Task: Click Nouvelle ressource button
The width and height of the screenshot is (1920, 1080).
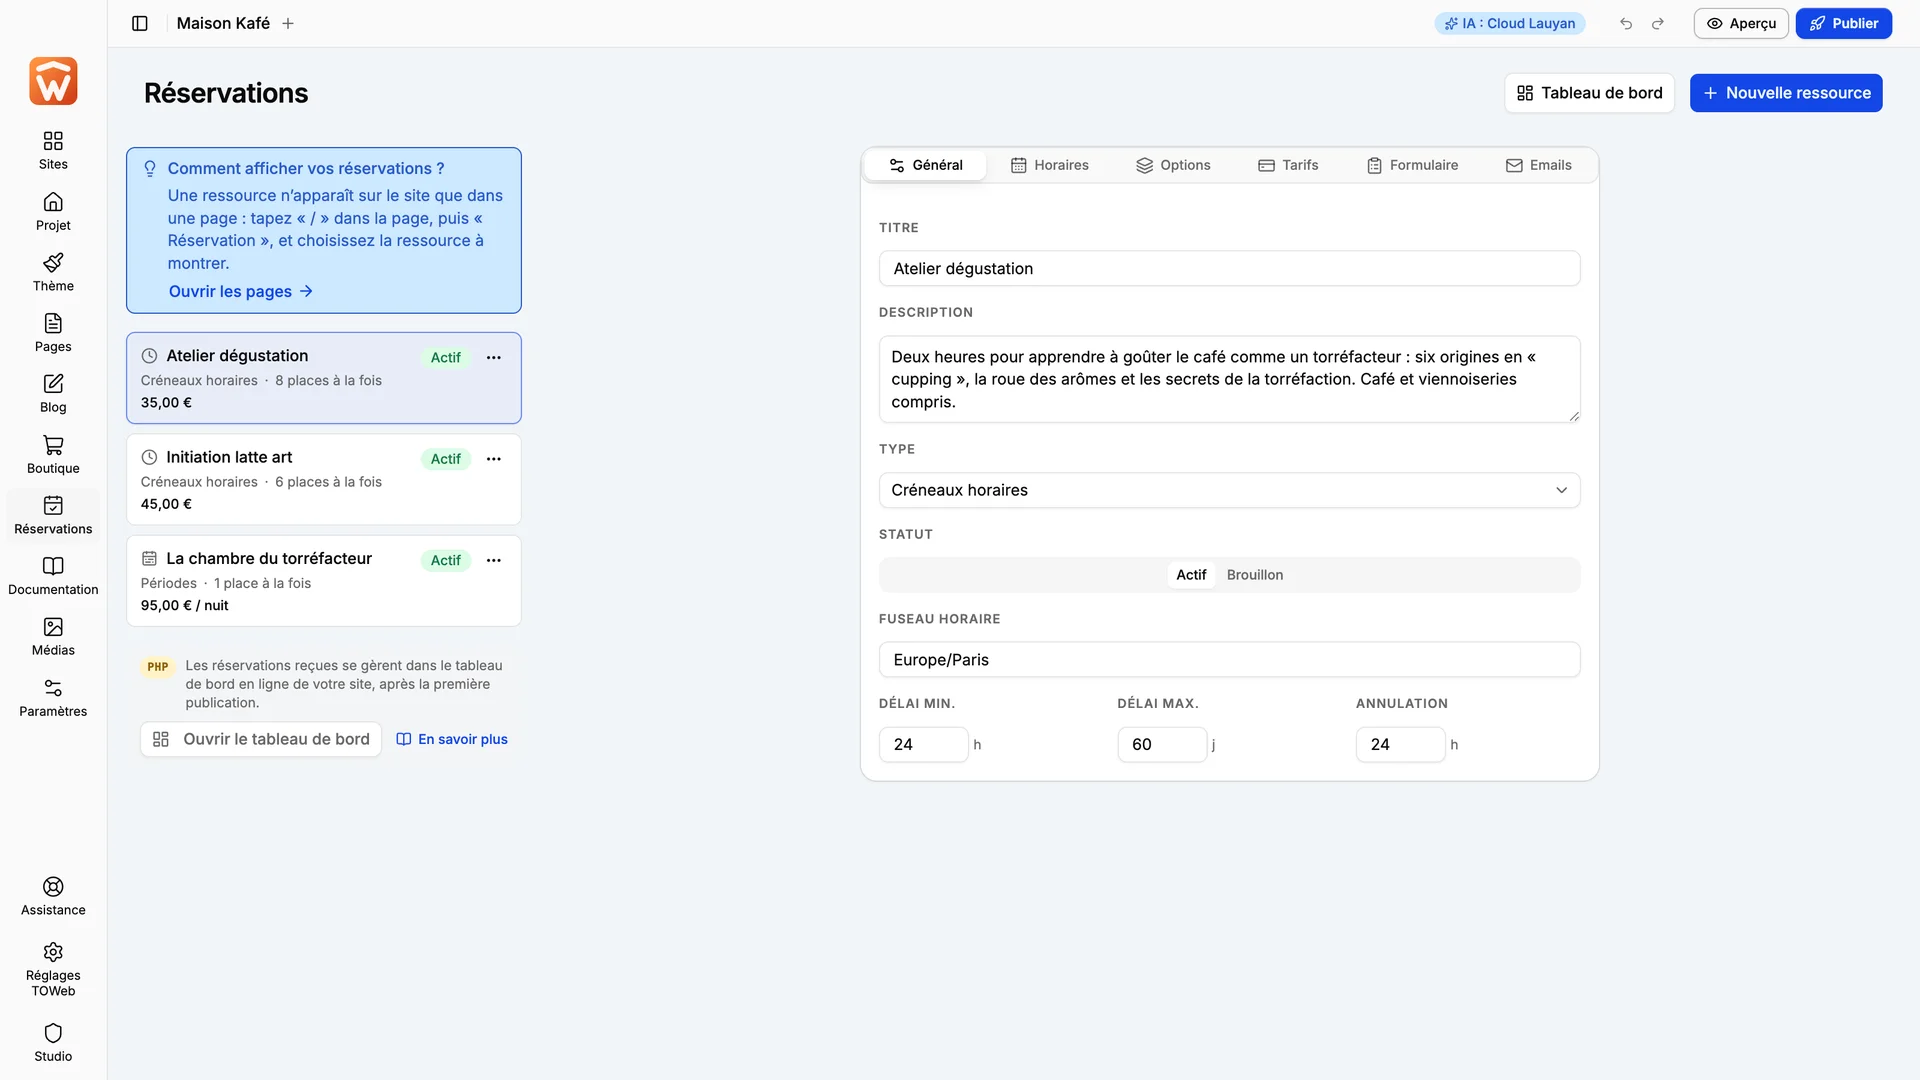Action: (1786, 93)
